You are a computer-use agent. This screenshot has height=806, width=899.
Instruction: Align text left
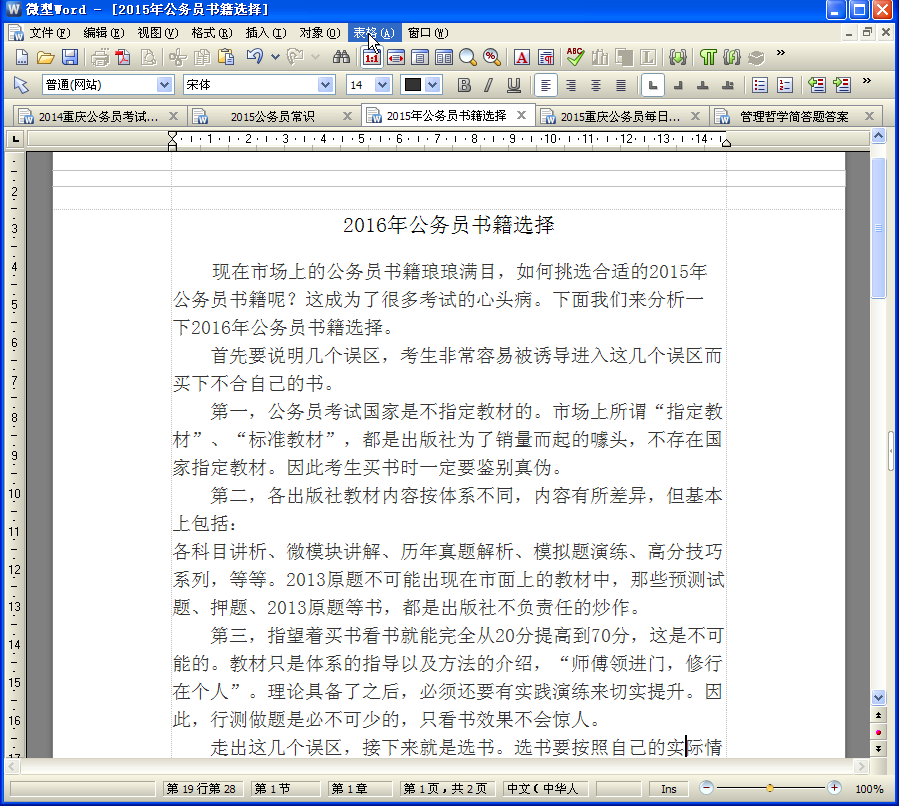click(546, 85)
